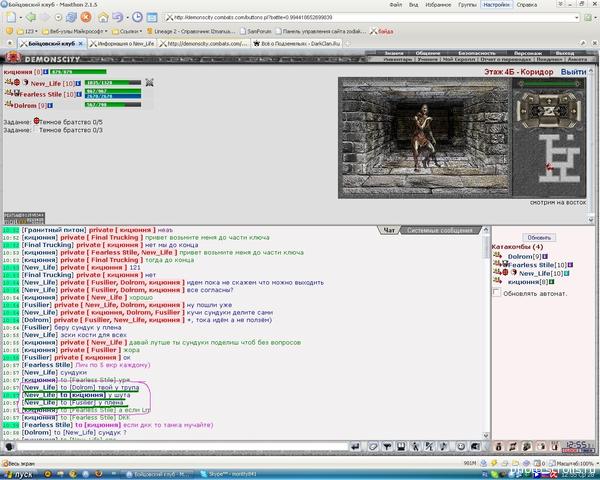Open the Персонаж game menu item
Image resolution: width=600 pixels, height=480 pixels.
(528, 53)
